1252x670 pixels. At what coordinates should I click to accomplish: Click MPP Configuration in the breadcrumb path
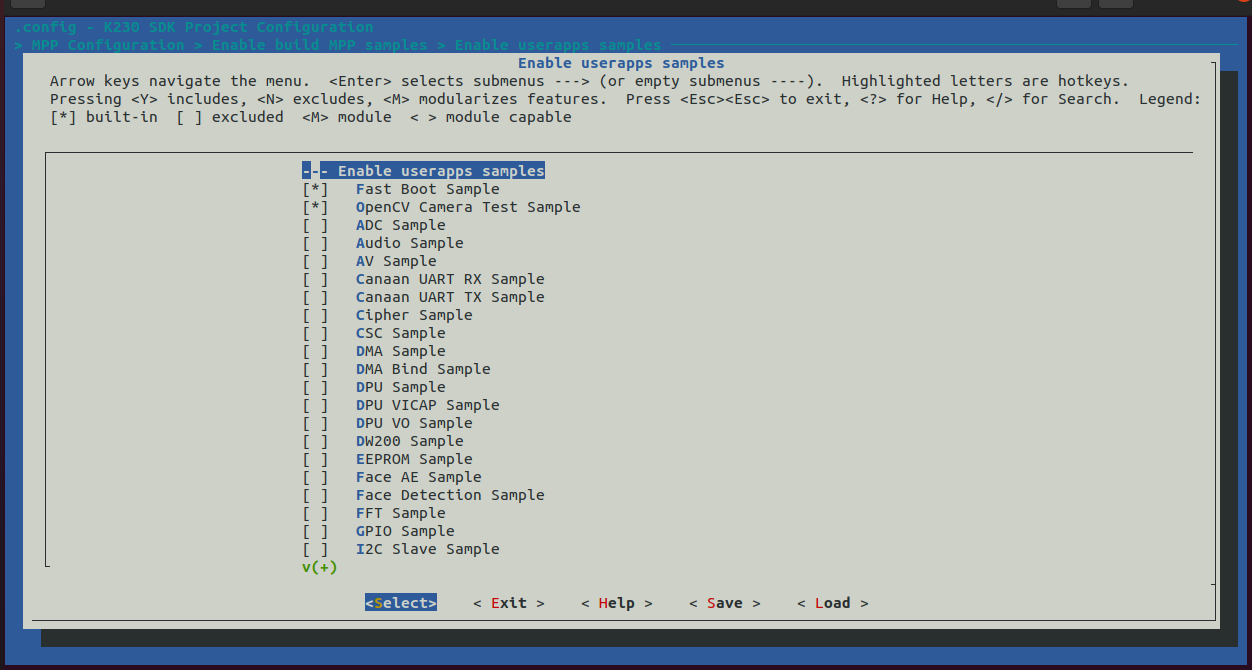[107, 45]
